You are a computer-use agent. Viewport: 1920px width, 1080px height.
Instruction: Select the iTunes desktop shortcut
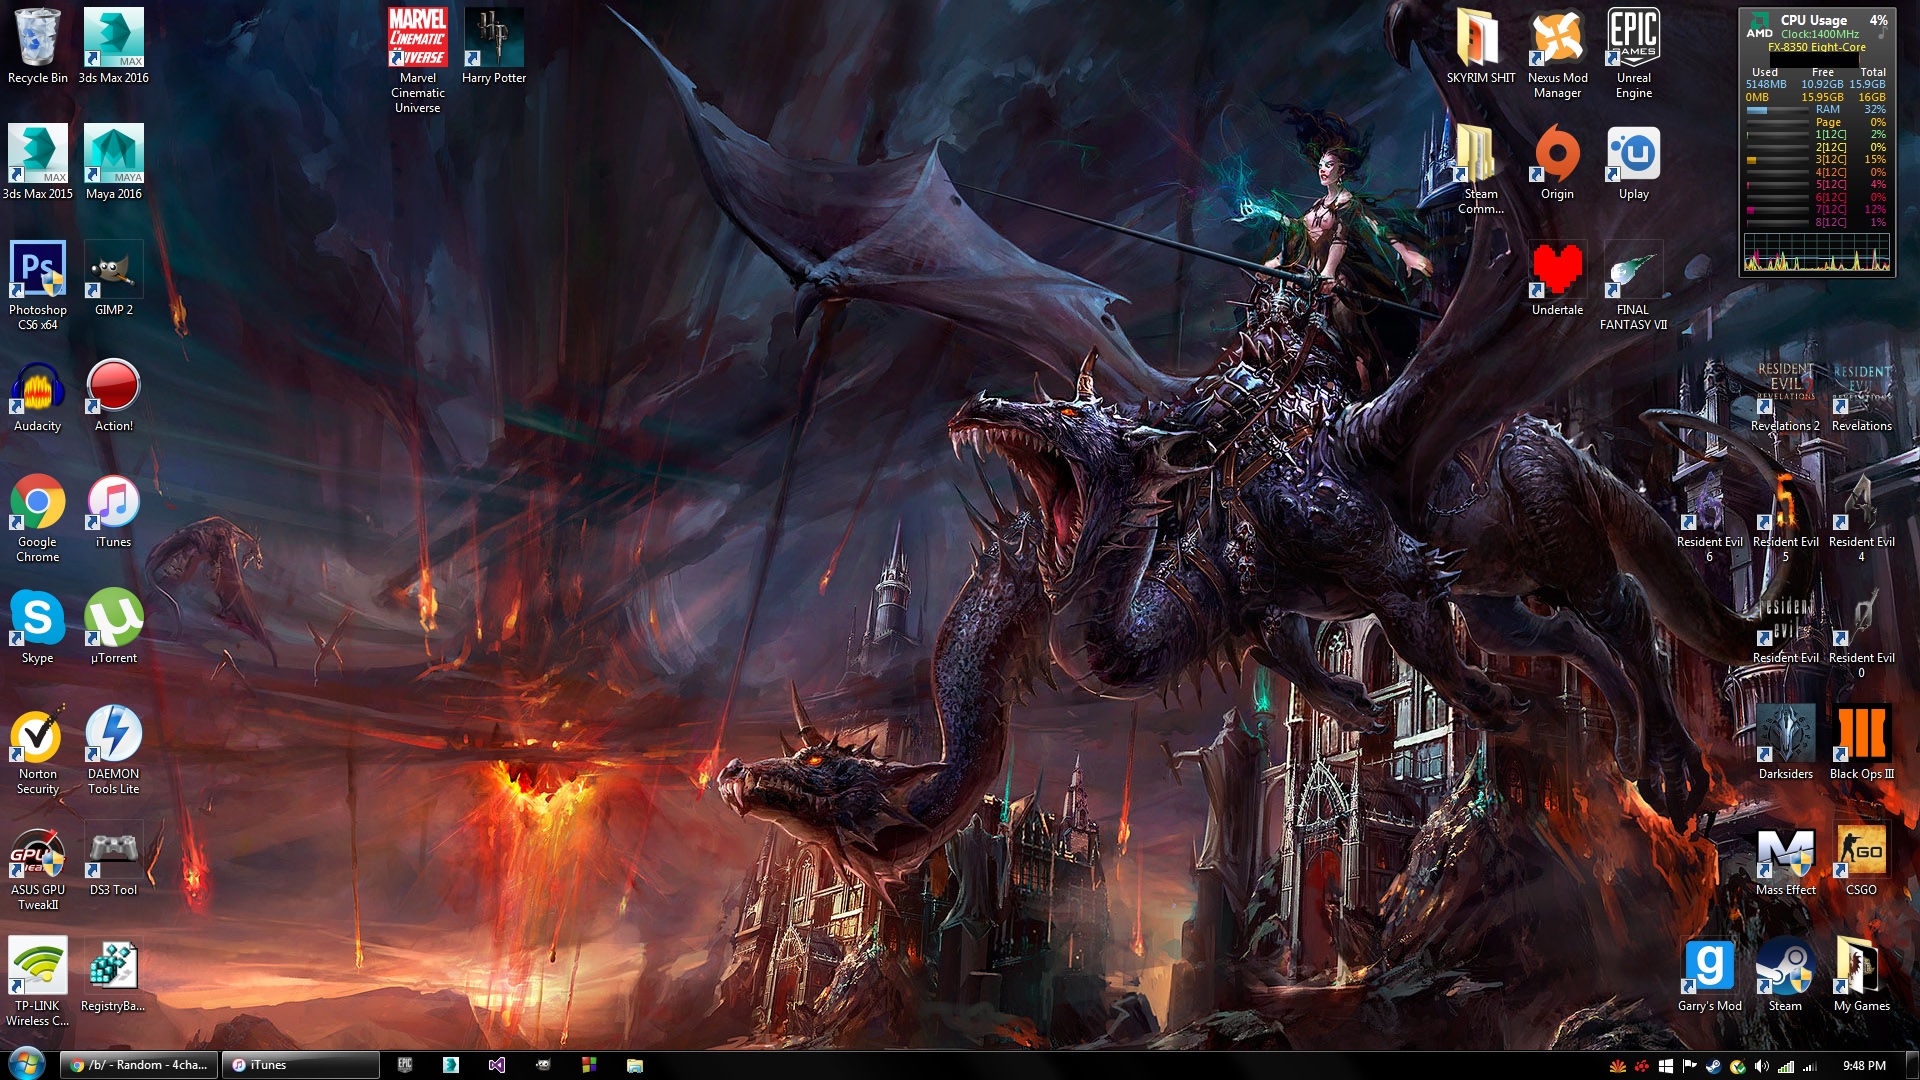tap(114, 510)
